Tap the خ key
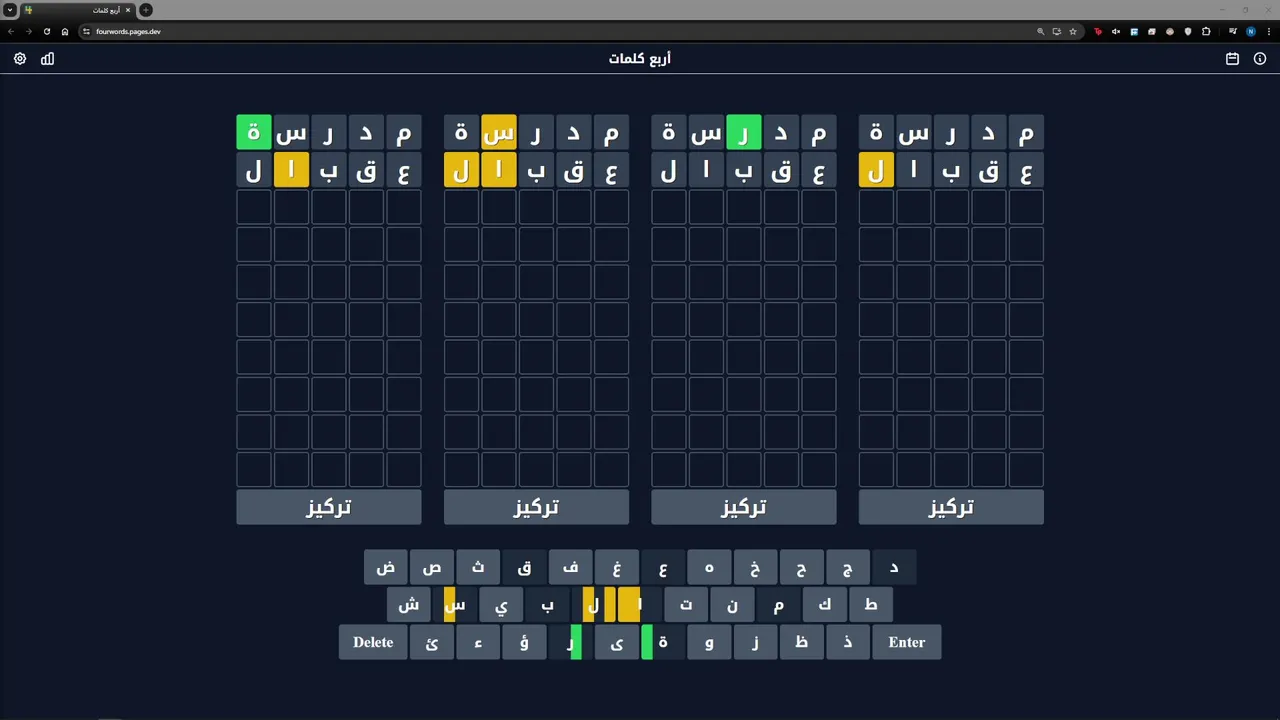1280x720 pixels. (x=755, y=567)
